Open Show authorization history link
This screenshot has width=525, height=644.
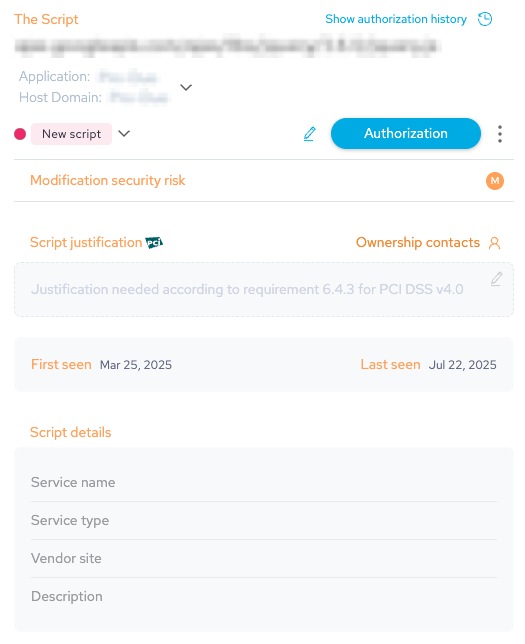point(396,19)
